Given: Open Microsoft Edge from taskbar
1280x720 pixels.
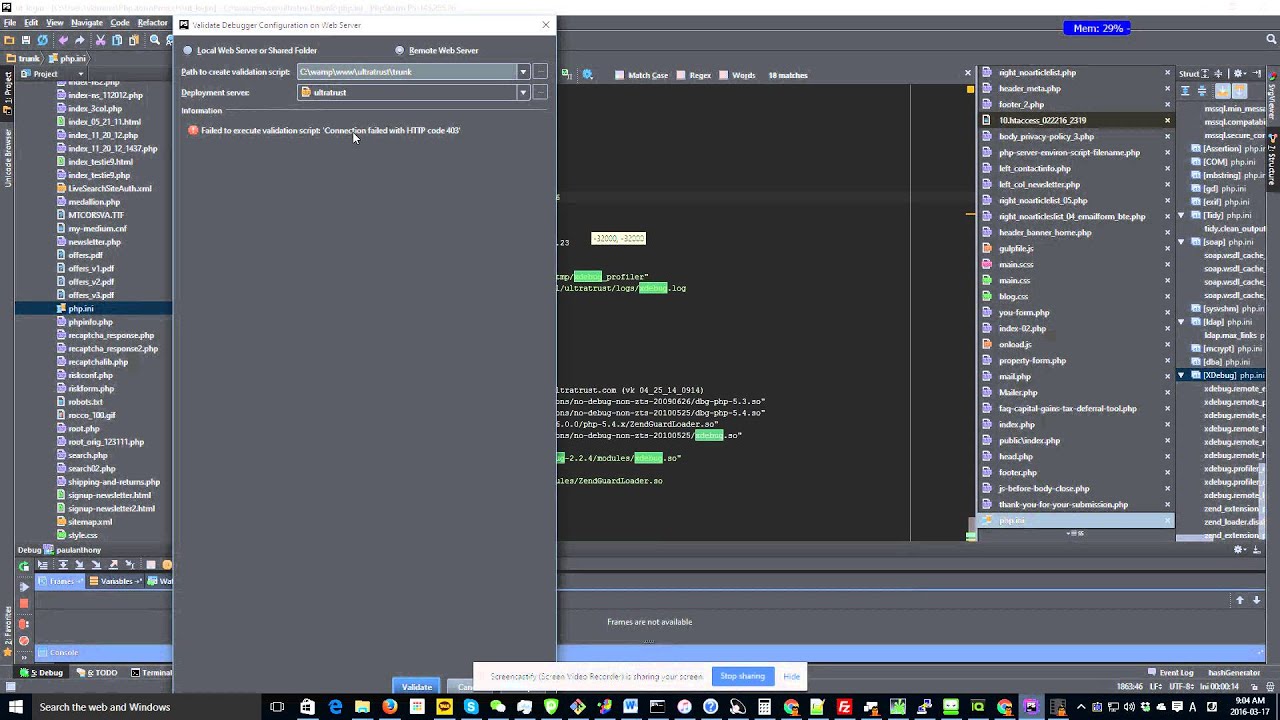Looking at the screenshot, I should click(x=335, y=707).
